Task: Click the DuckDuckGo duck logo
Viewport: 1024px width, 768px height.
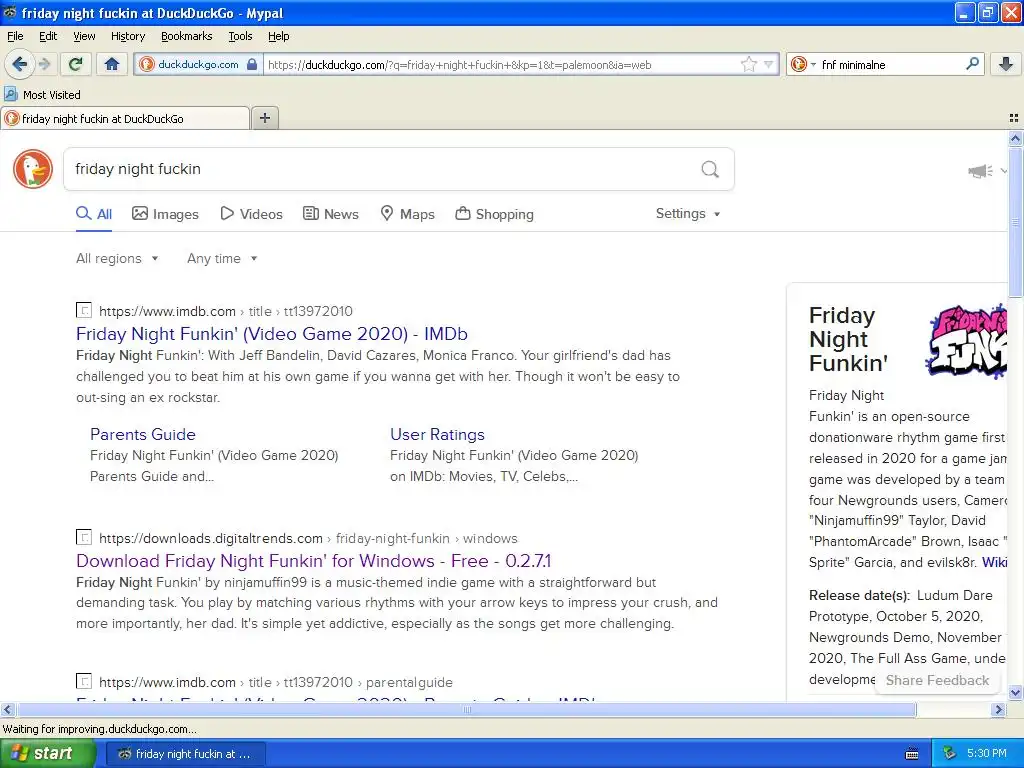Action: pos(33,168)
